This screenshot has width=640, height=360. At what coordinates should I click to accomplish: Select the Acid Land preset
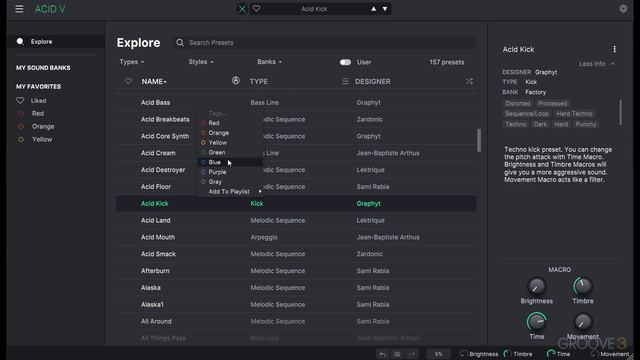pos(296,220)
